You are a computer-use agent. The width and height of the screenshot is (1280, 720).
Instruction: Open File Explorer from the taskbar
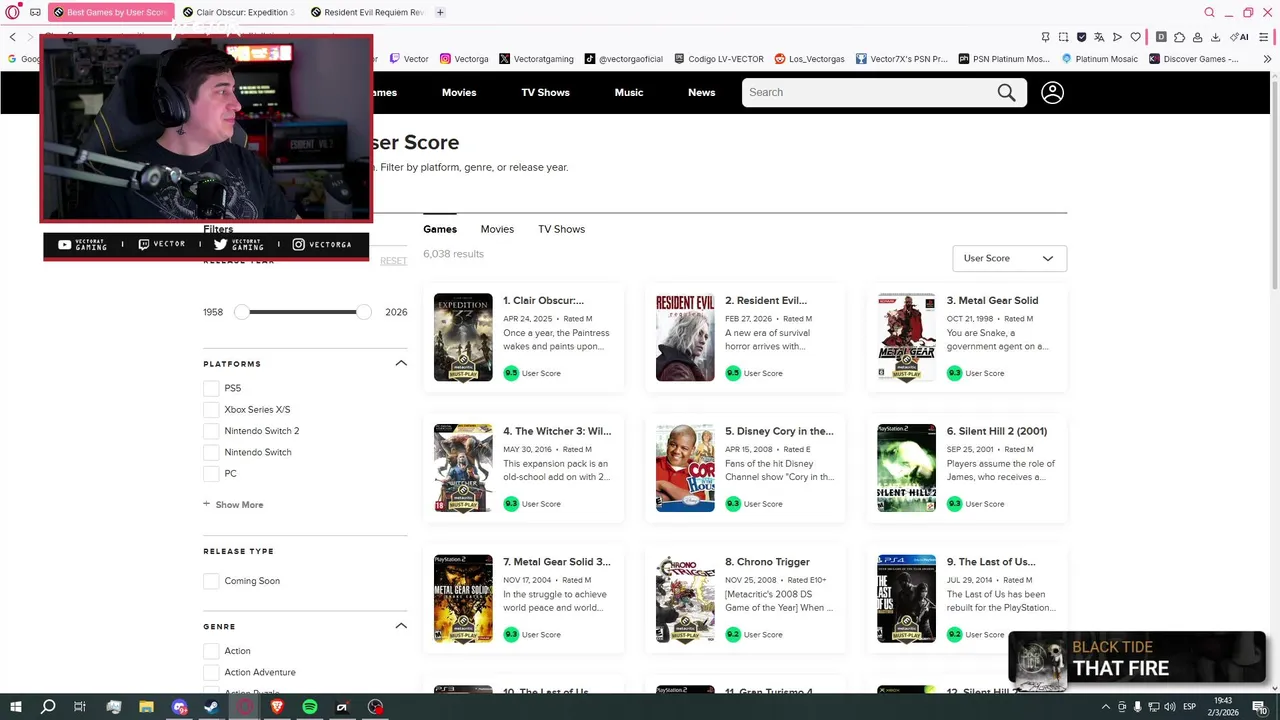146,707
